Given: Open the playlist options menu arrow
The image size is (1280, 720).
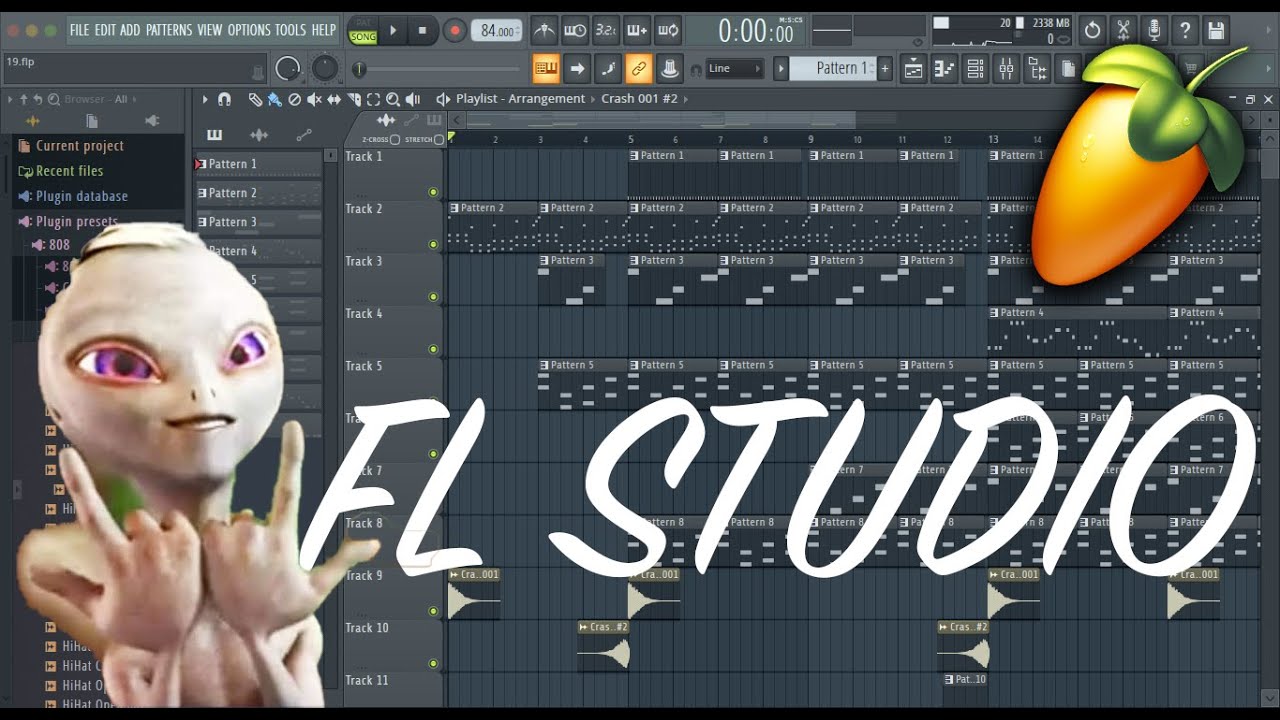Looking at the screenshot, I should 205,99.
